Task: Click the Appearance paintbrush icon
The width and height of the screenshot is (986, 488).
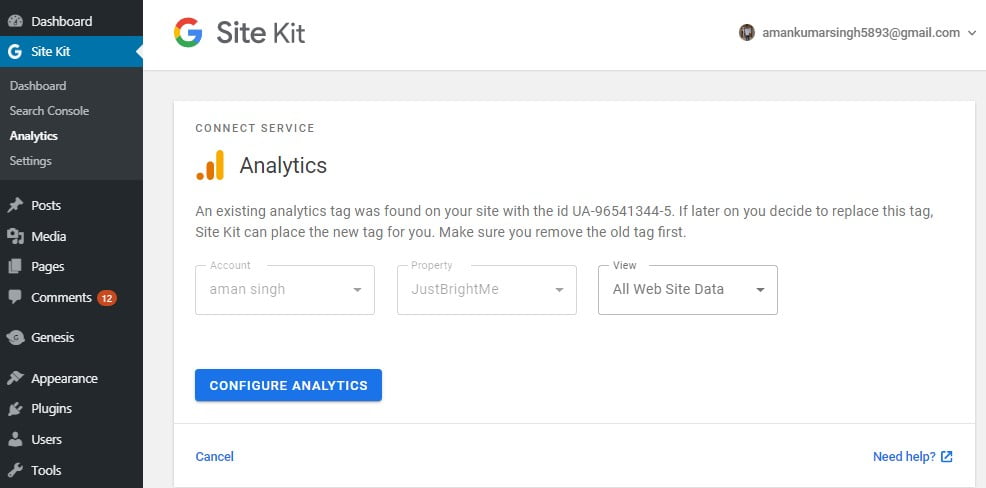Action: pos(15,378)
